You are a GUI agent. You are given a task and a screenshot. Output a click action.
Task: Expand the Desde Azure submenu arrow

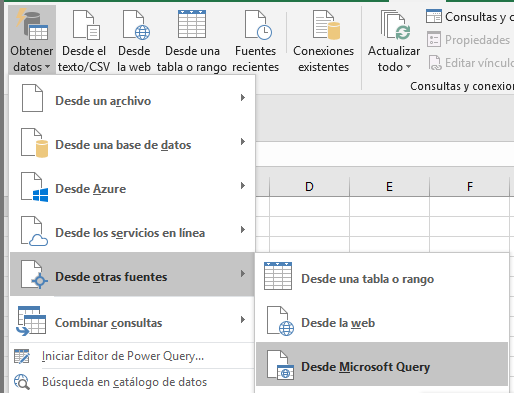click(243, 186)
